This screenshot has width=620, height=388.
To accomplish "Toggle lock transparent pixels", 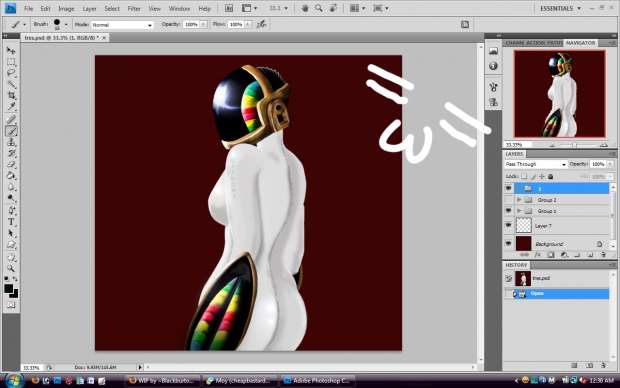I will (524, 176).
